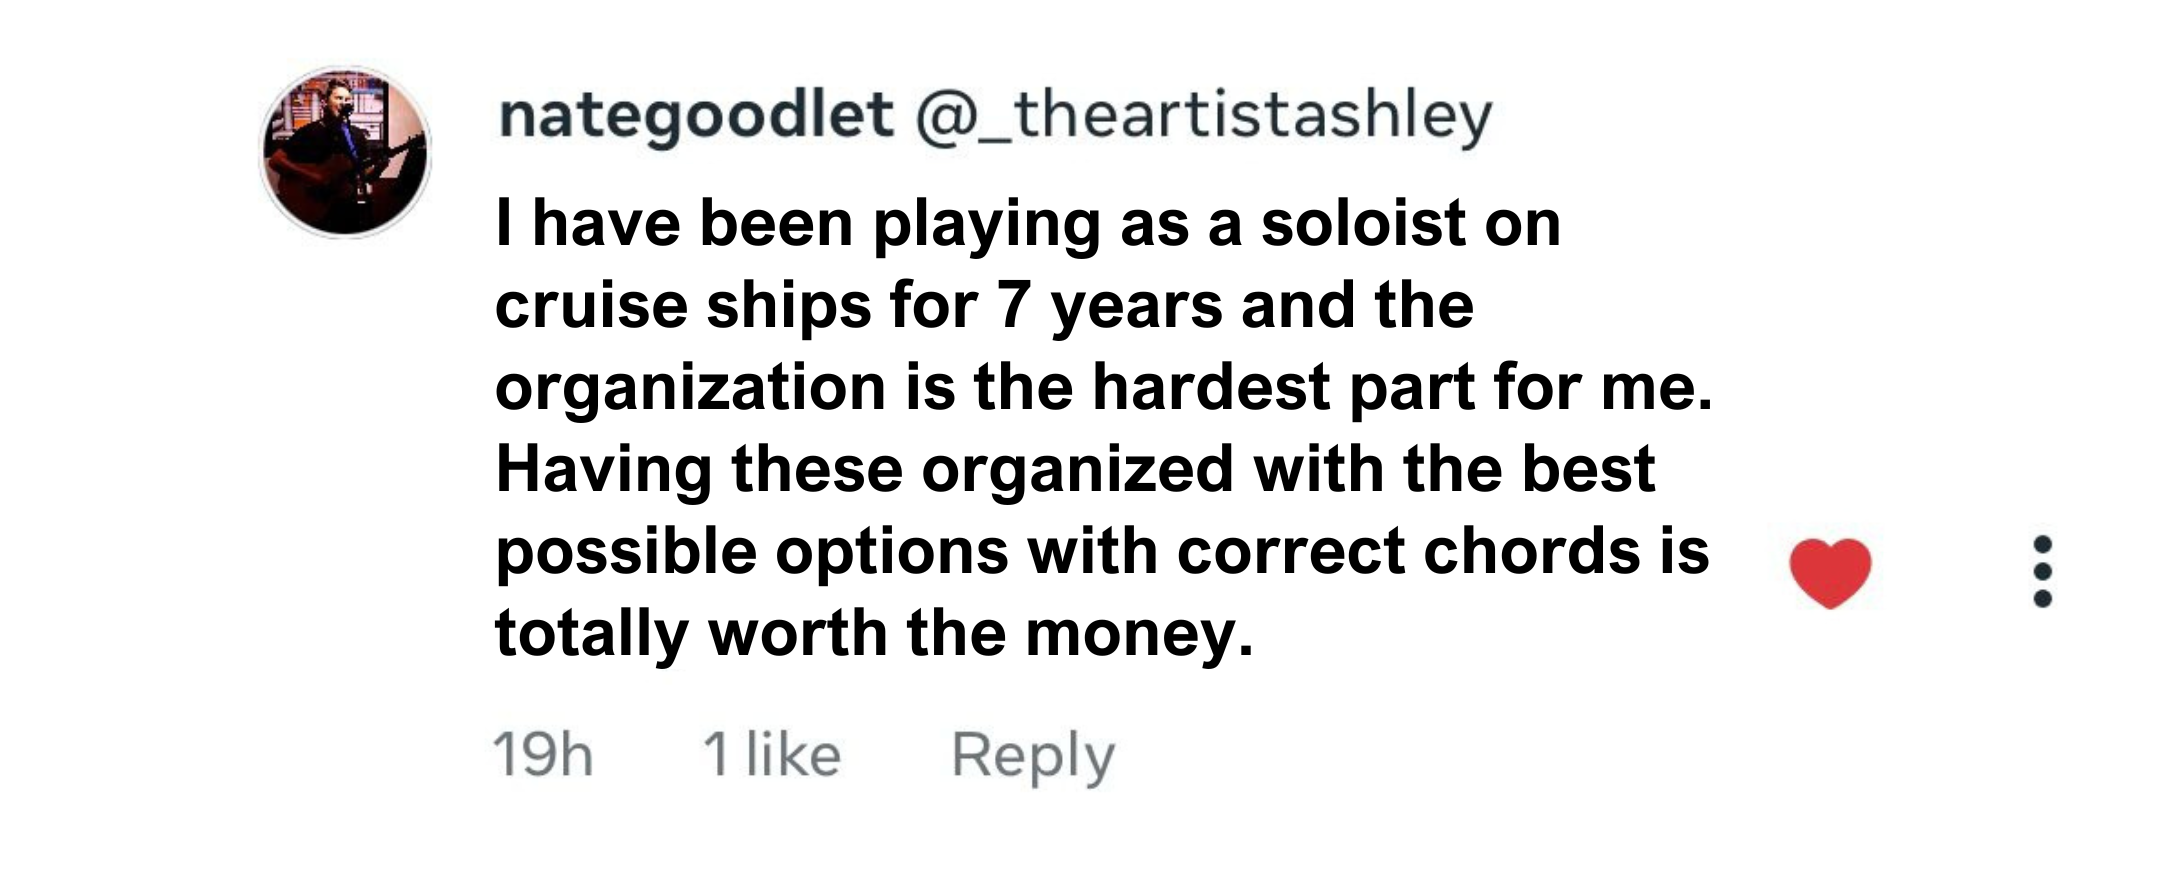Click the word 'money.' ending the comment

[1139, 634]
